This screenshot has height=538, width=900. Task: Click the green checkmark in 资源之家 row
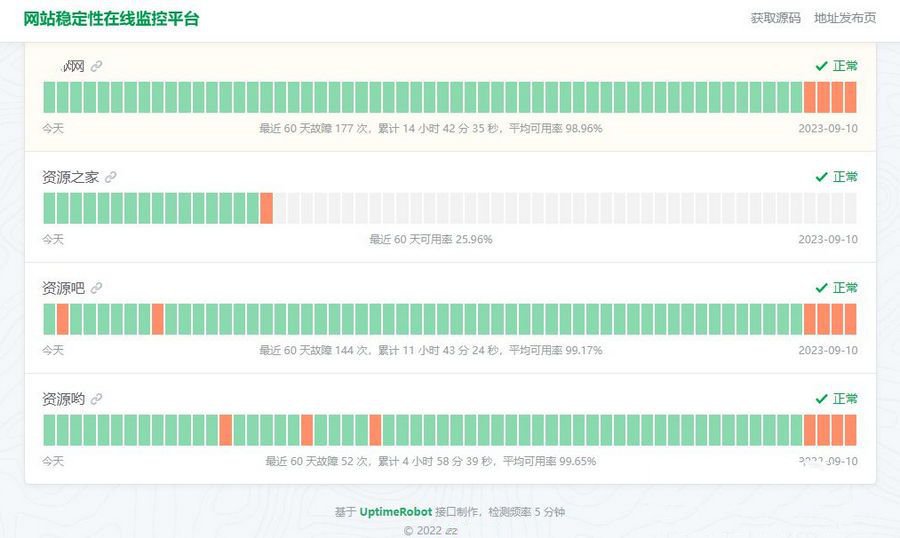821,177
